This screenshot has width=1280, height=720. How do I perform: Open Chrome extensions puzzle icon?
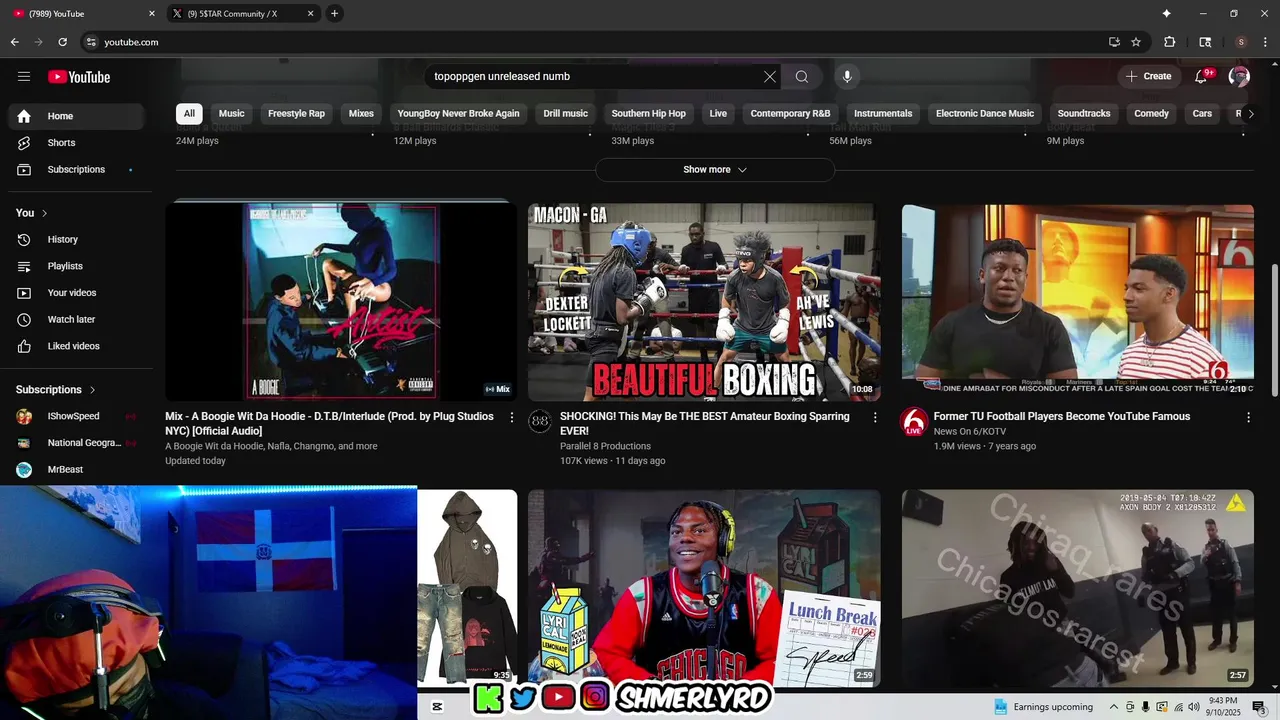click(1169, 42)
